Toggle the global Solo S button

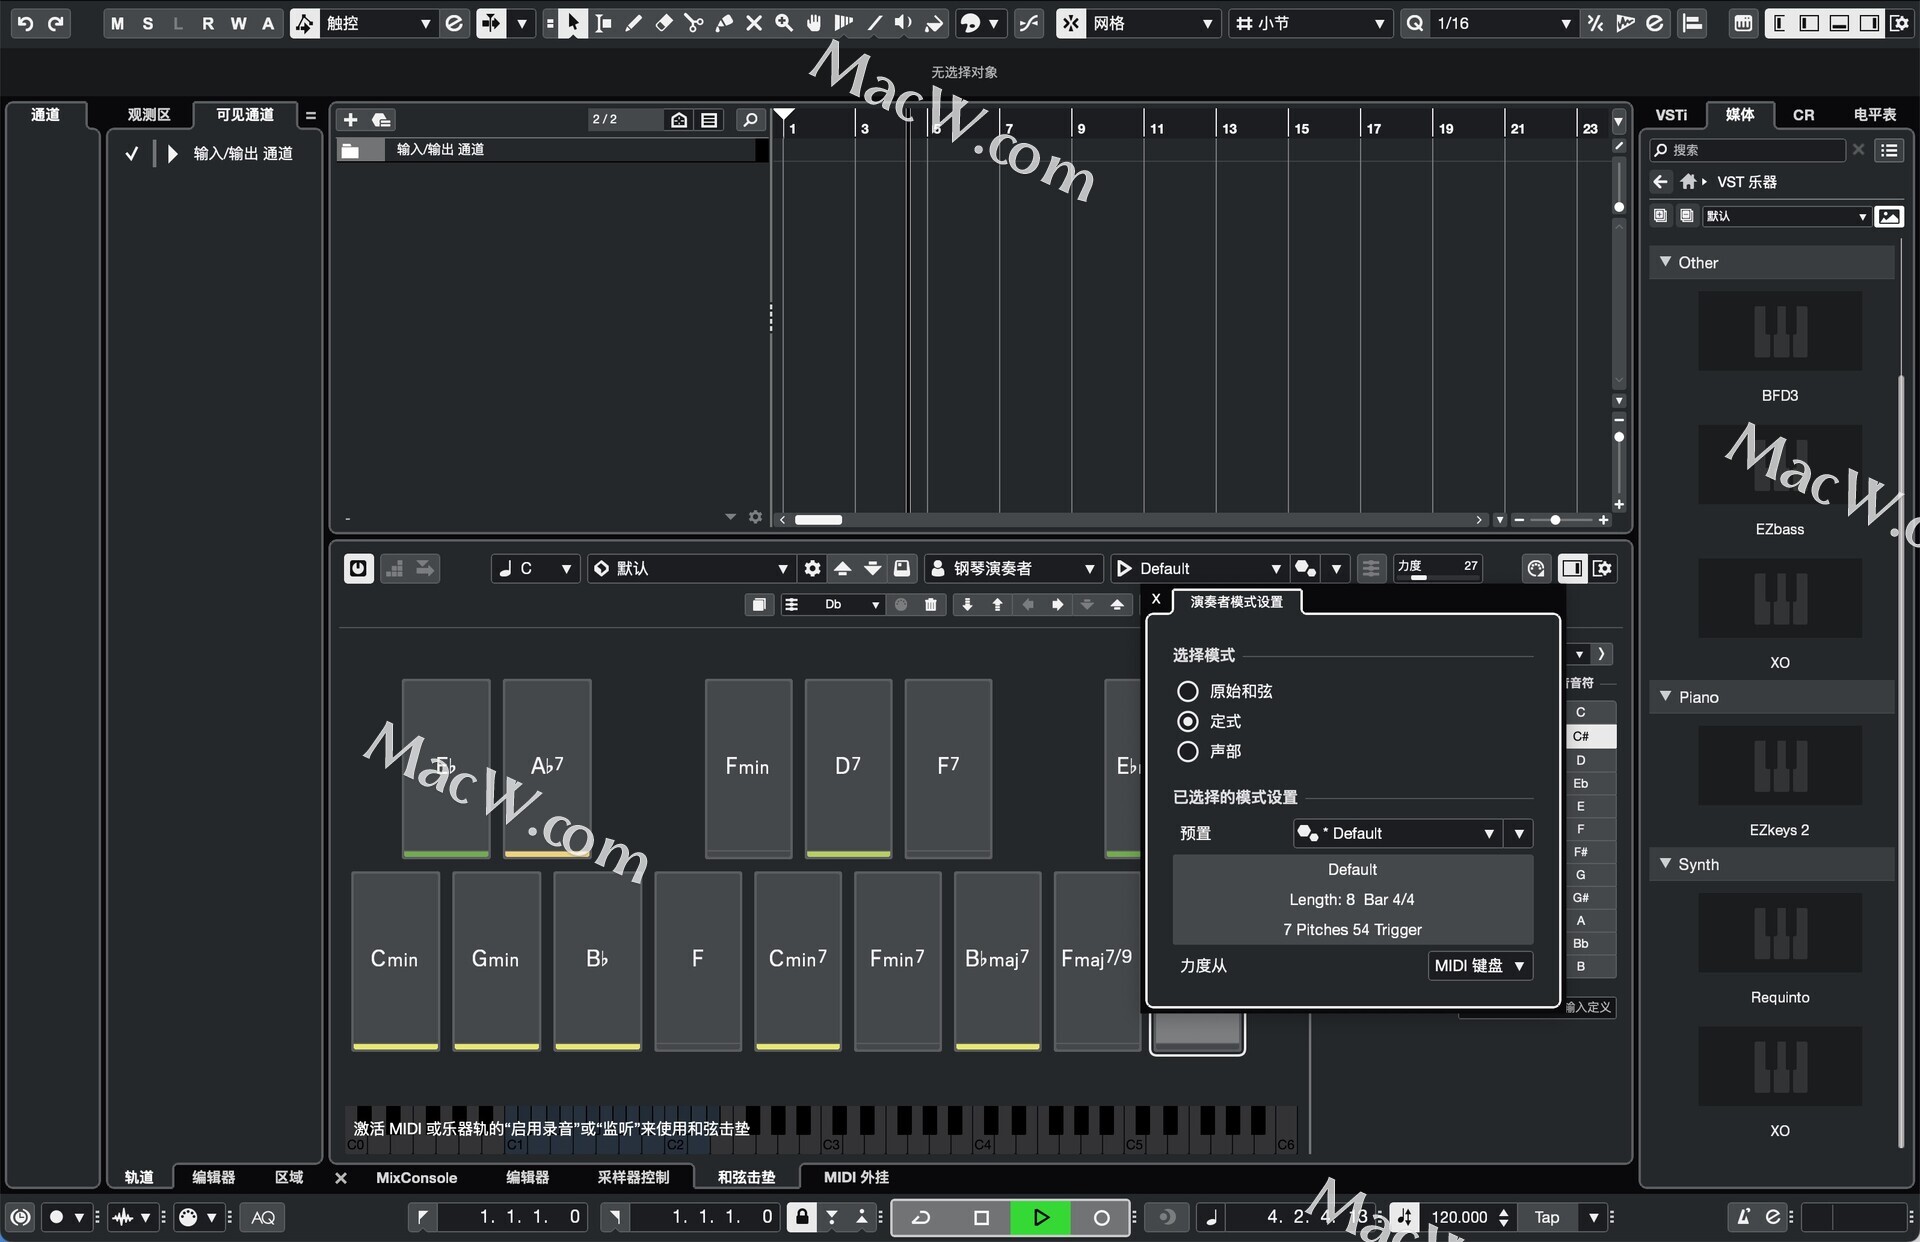point(148,23)
